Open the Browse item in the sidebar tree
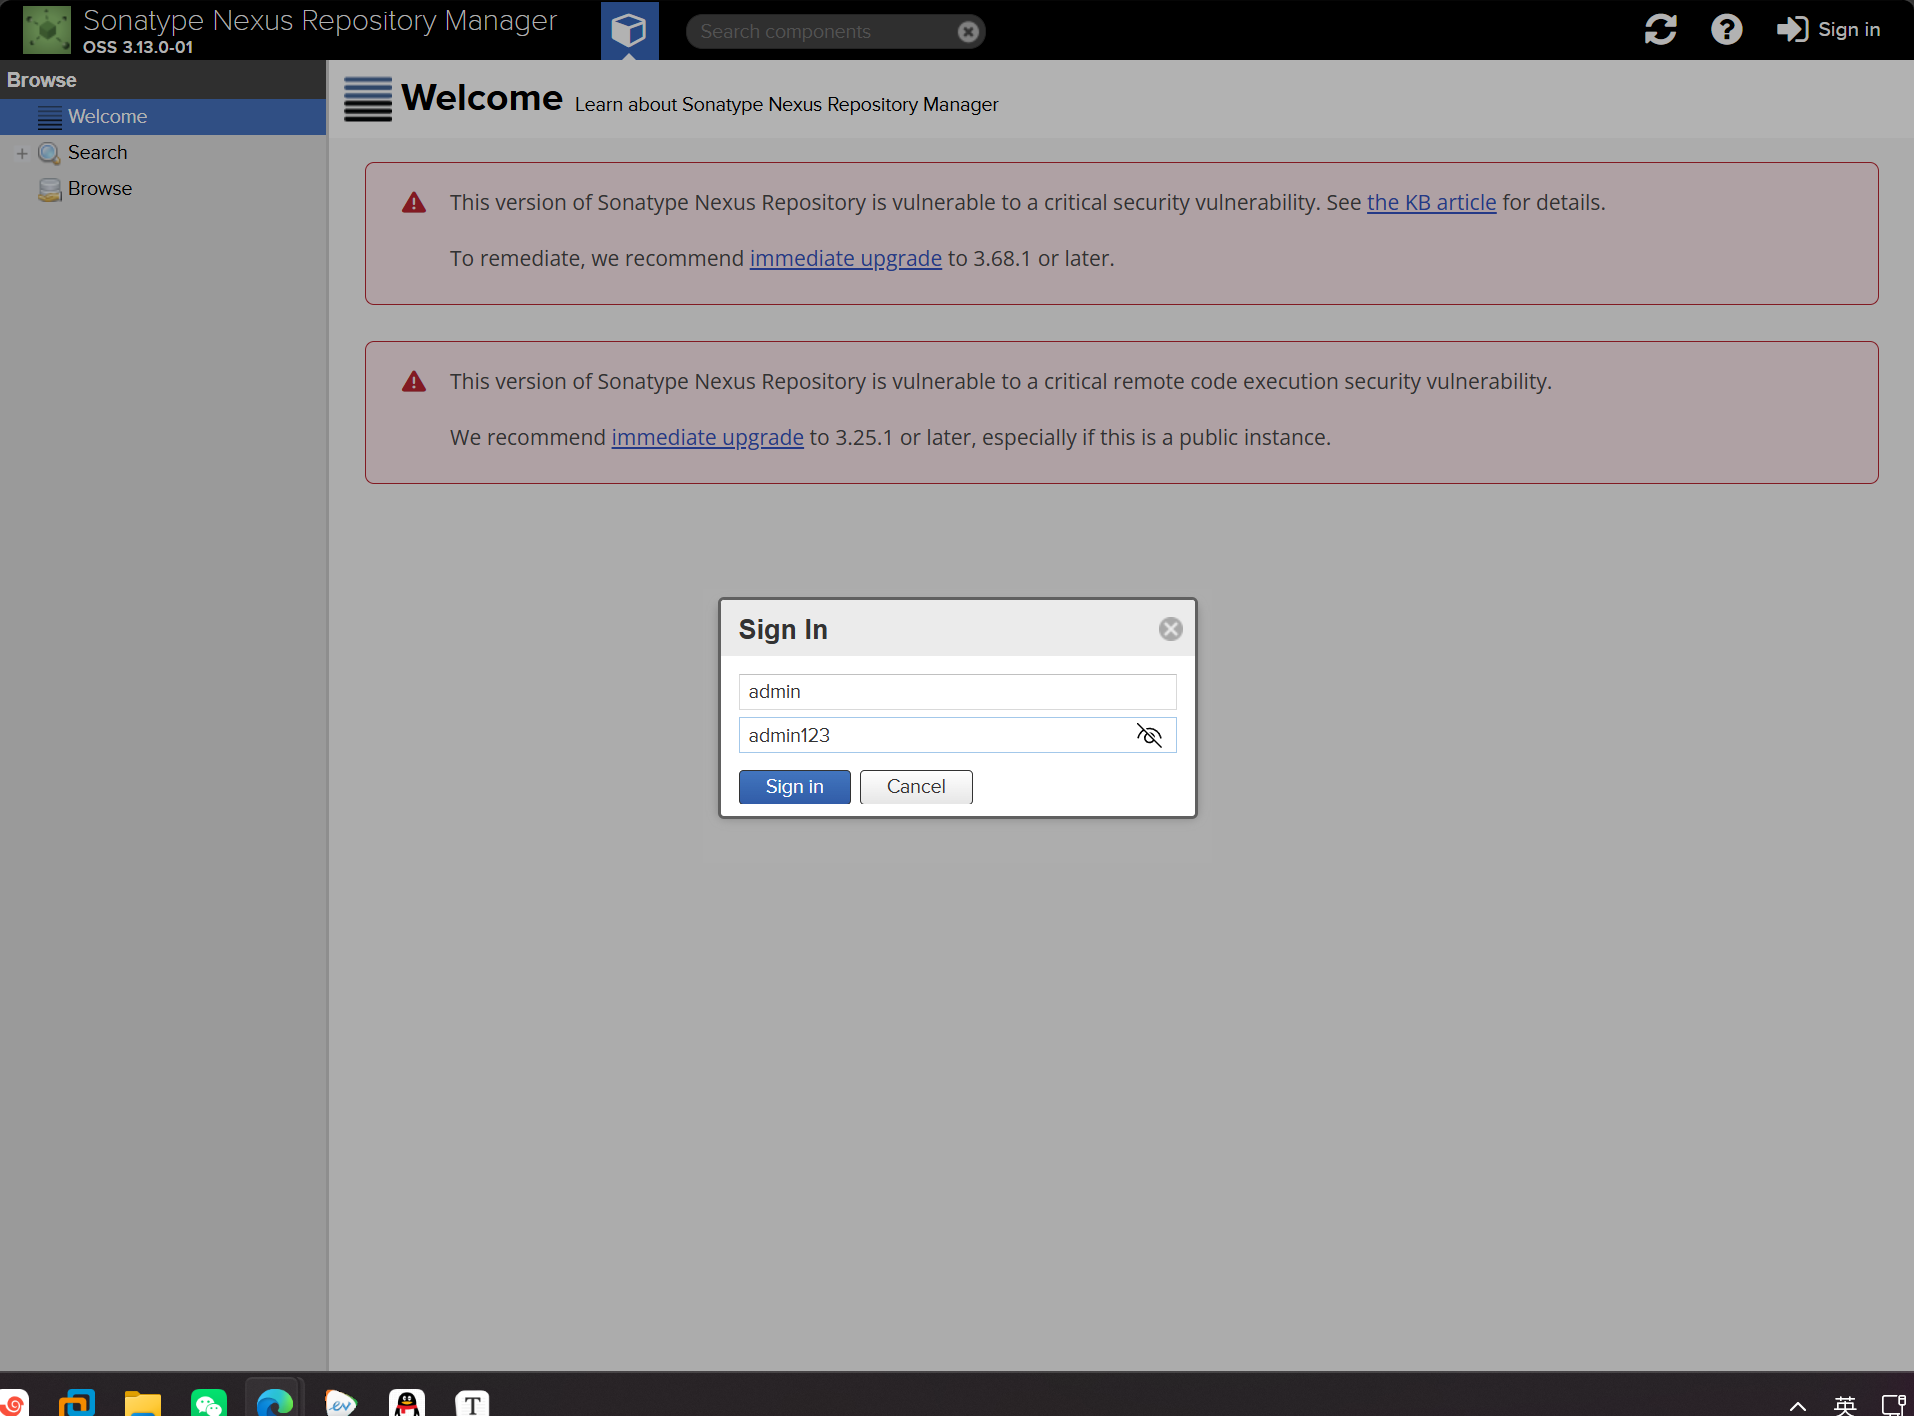The width and height of the screenshot is (1914, 1416). (99, 189)
